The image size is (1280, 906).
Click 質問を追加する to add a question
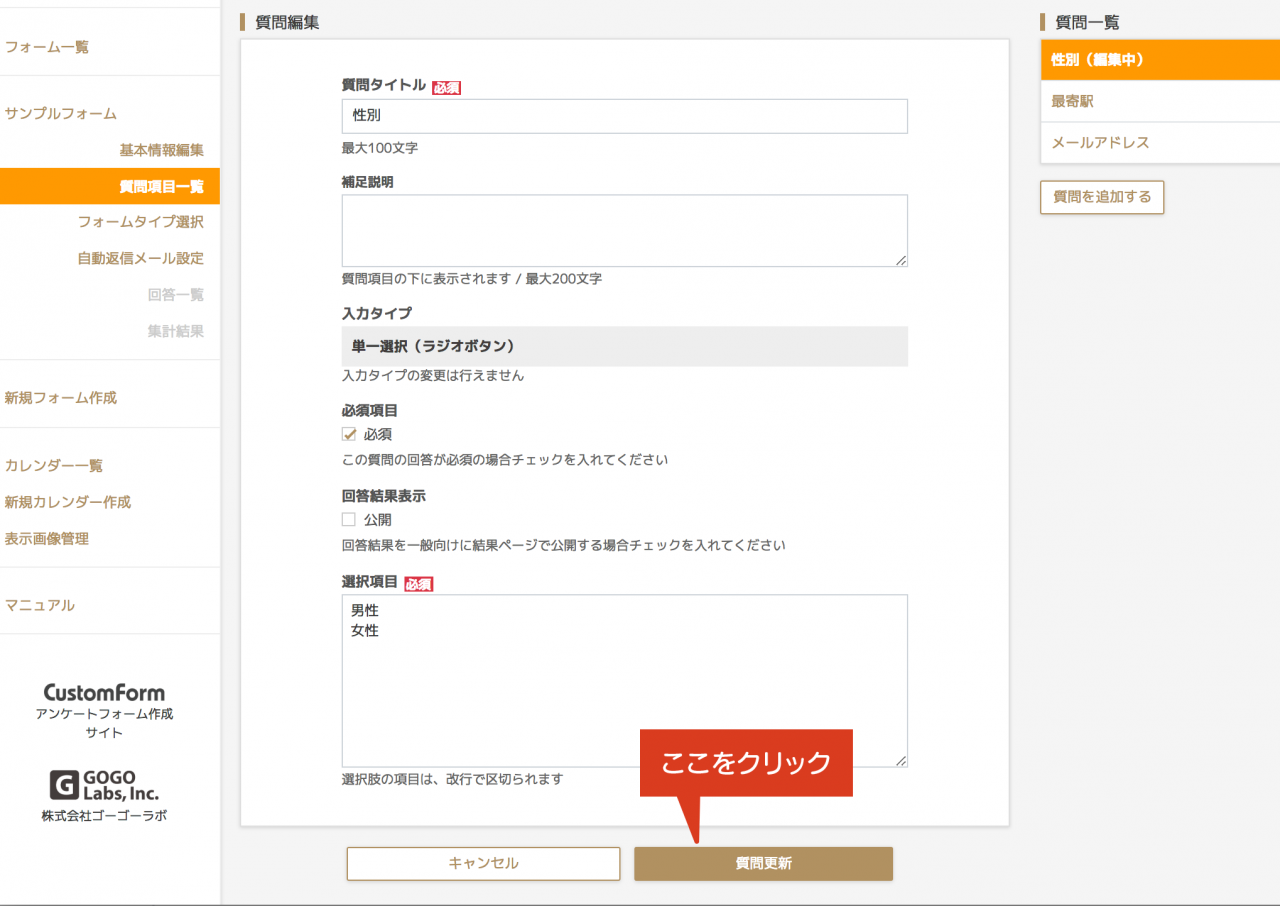pos(1101,197)
